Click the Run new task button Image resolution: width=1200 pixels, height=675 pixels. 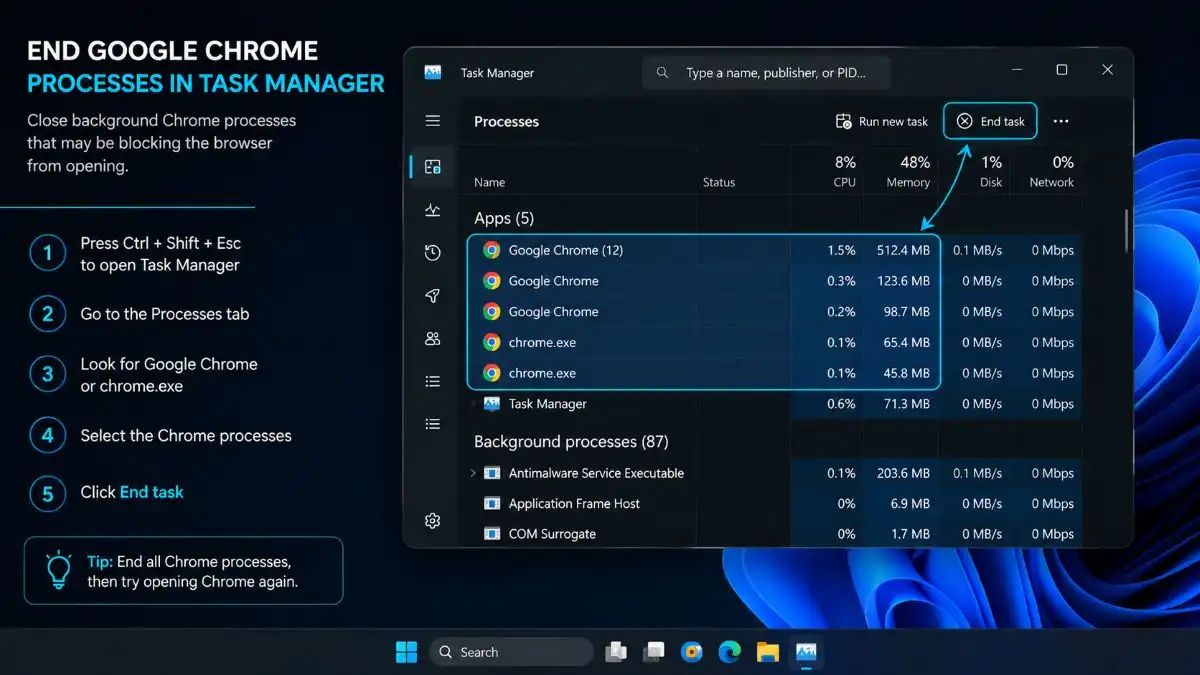point(882,121)
